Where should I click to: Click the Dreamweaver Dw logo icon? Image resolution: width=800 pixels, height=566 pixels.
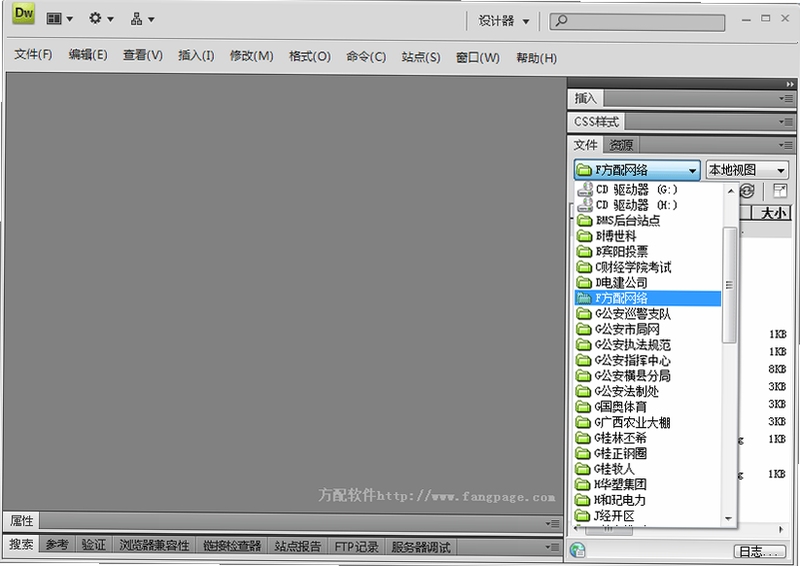point(23,14)
